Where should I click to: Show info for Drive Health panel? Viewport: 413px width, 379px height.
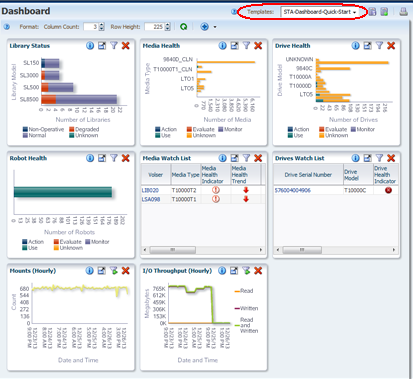click(x=356, y=46)
